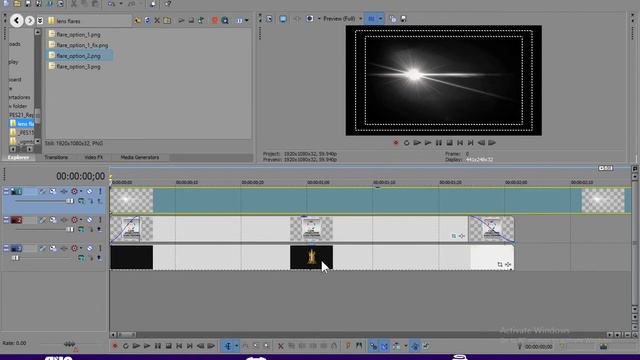Select flare_option_1_fix.png file
This screenshot has width=640, height=360.
pos(78,45)
